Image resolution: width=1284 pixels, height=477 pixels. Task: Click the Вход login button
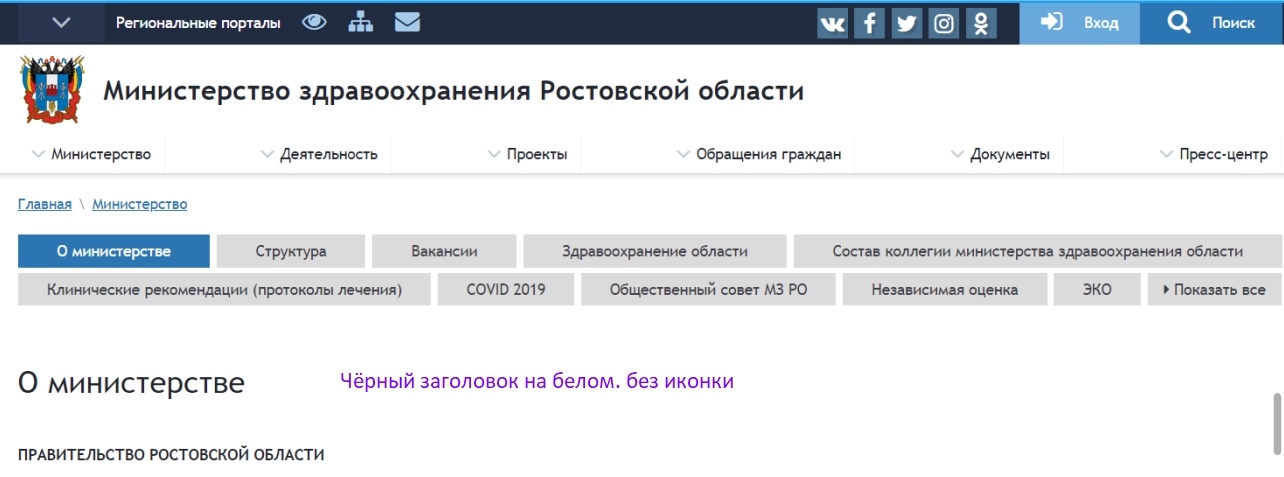click(x=1080, y=22)
